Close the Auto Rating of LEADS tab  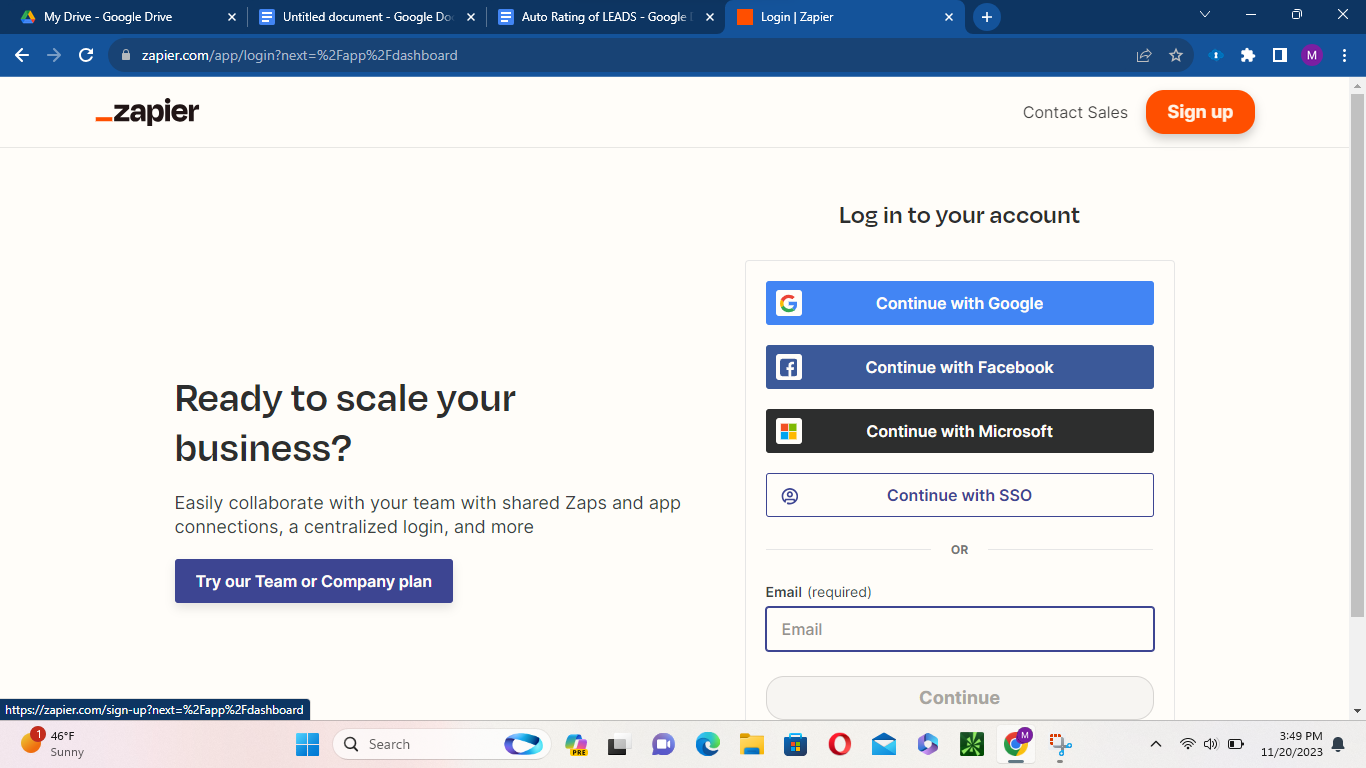710,17
